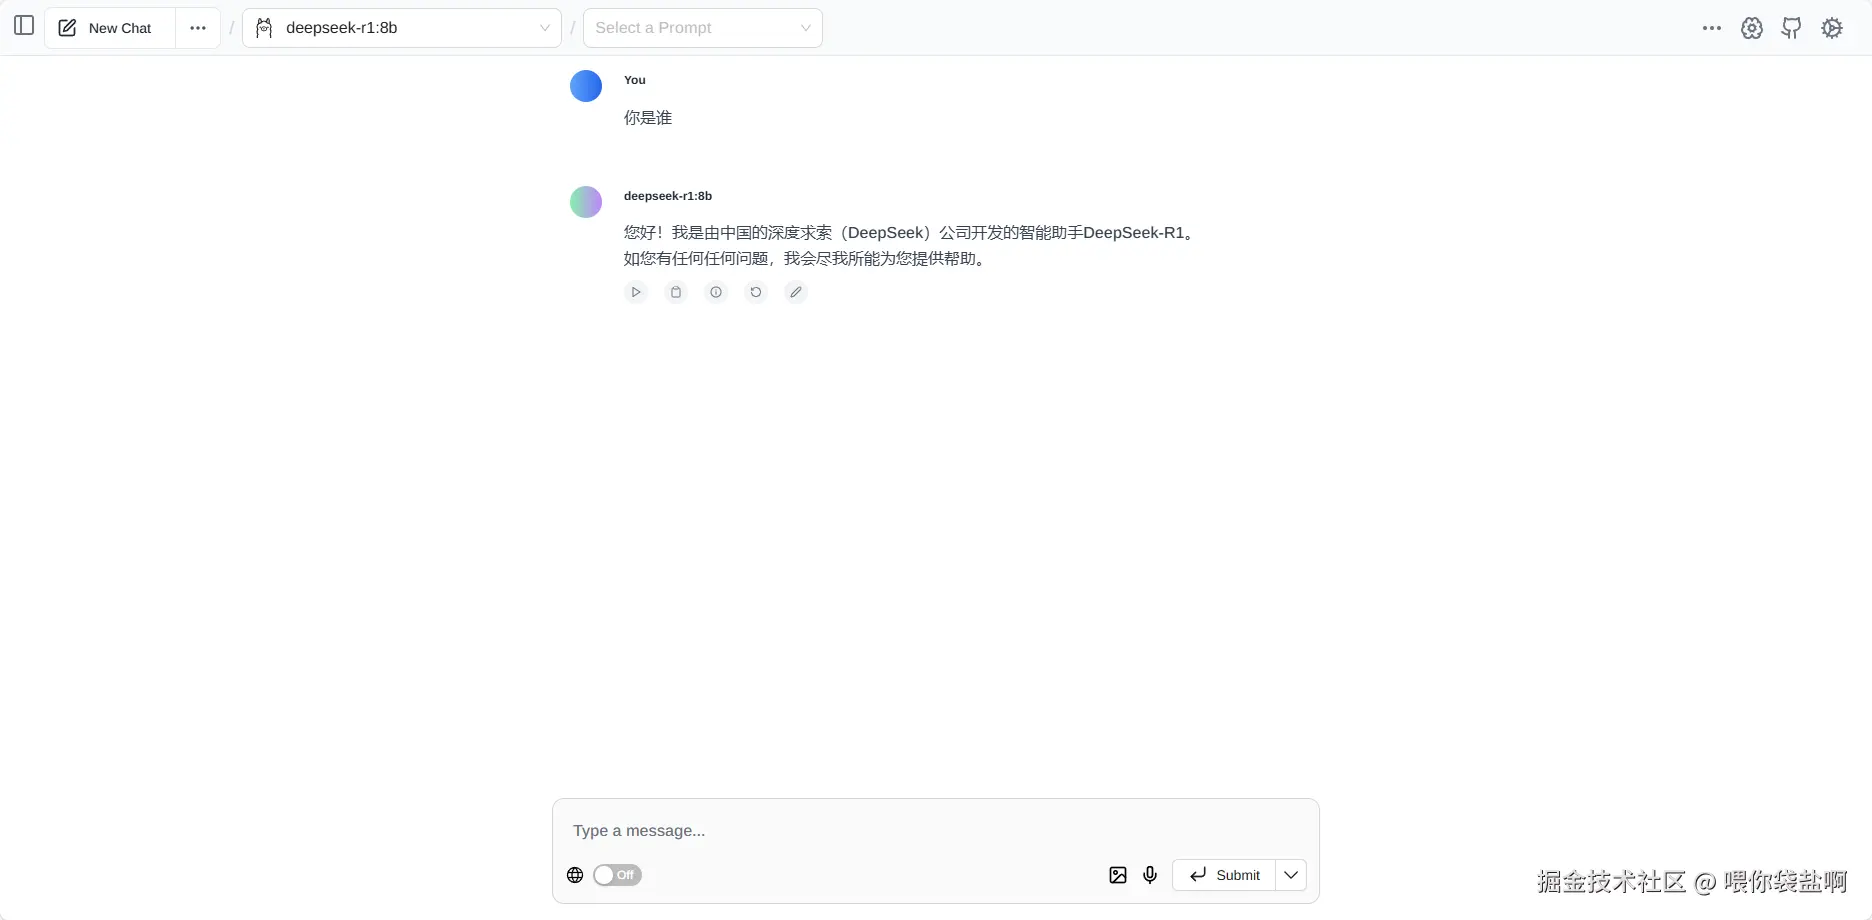Open the more options beside New Chat
Image resolution: width=1872 pixels, height=920 pixels.
tap(198, 28)
